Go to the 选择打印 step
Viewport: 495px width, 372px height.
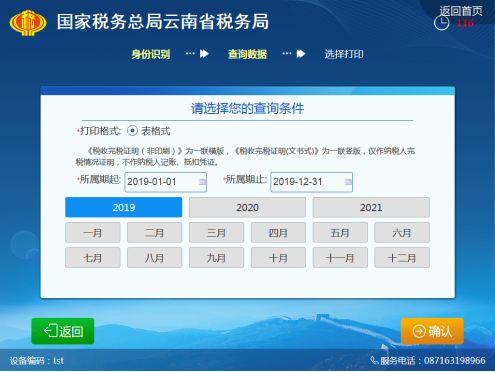click(x=344, y=54)
